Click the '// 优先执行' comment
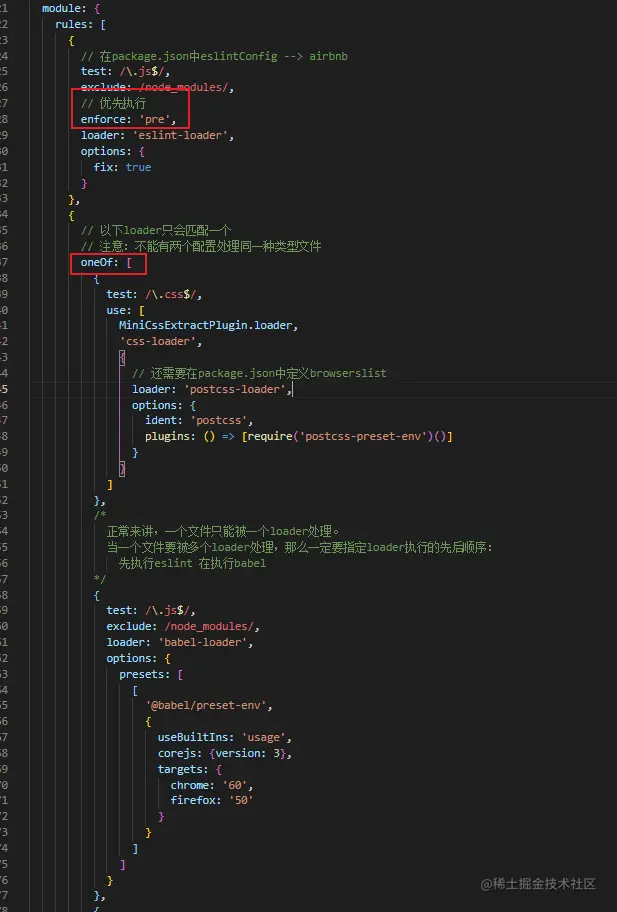This screenshot has width=617, height=912. click(x=113, y=104)
